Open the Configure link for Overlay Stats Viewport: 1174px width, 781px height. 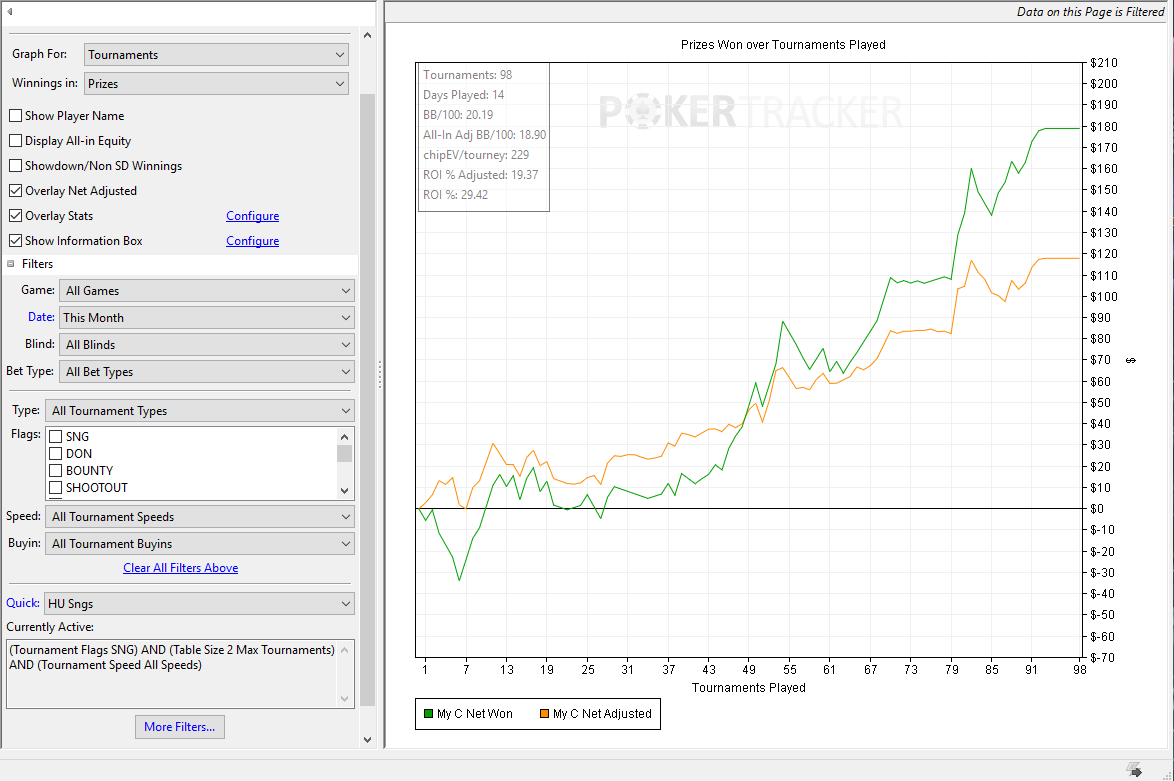[252, 216]
